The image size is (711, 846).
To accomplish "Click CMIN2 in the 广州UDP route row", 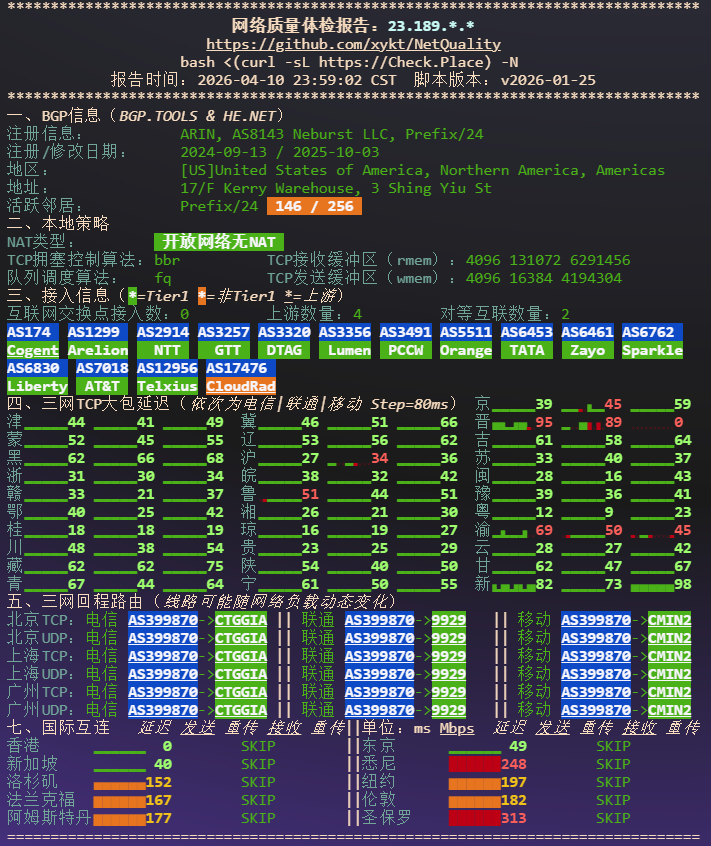I will (x=669, y=710).
